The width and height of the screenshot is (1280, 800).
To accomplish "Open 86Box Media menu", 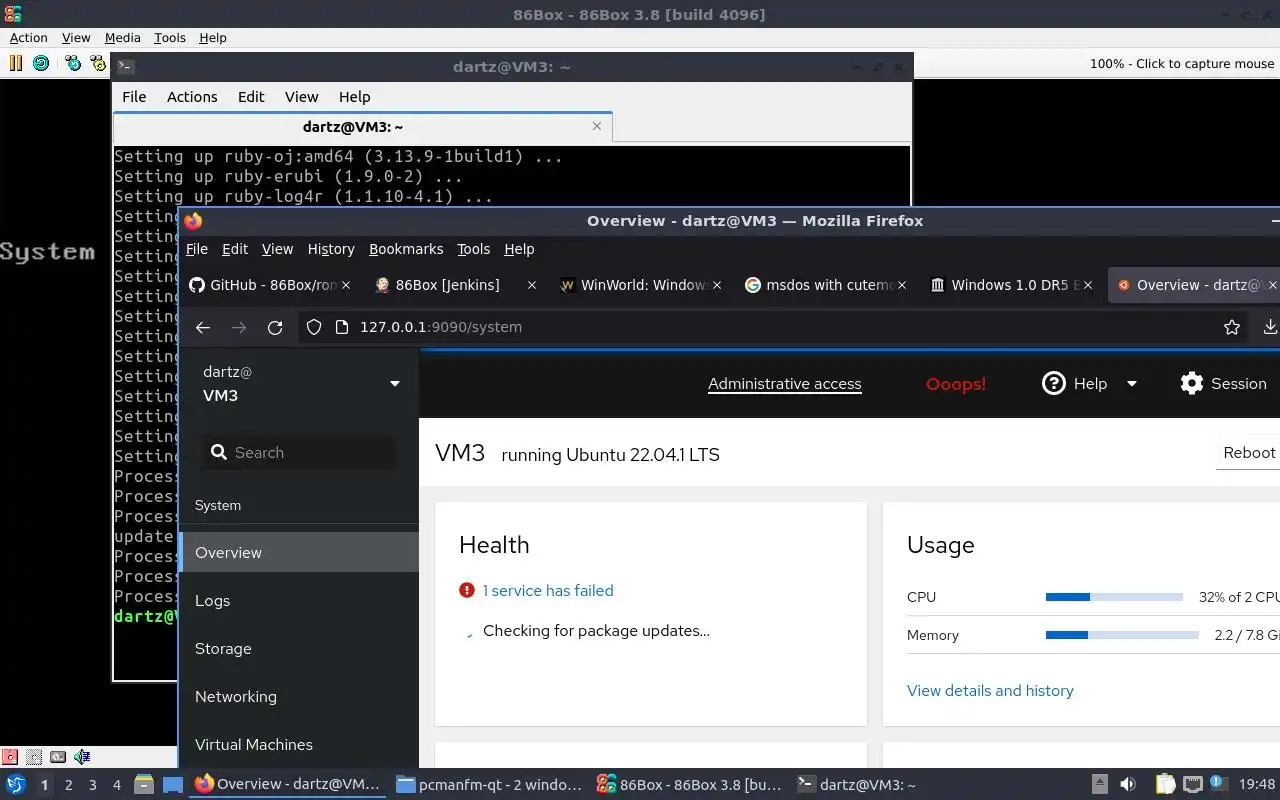I will coord(122,37).
